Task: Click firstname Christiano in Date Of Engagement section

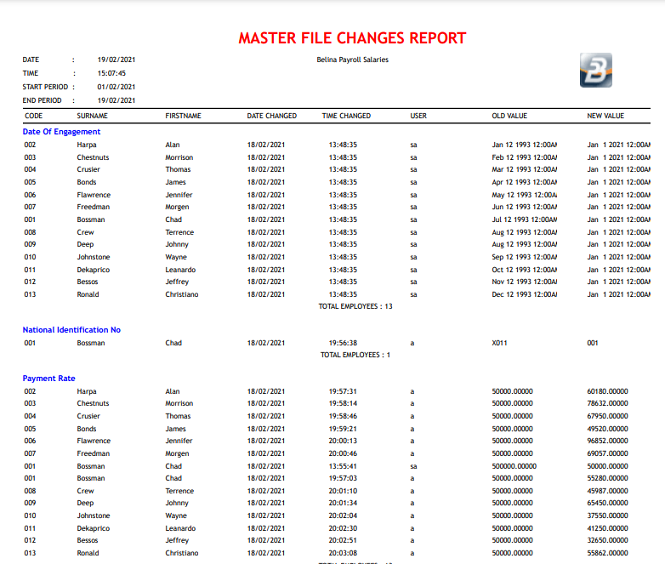Action: (182, 294)
